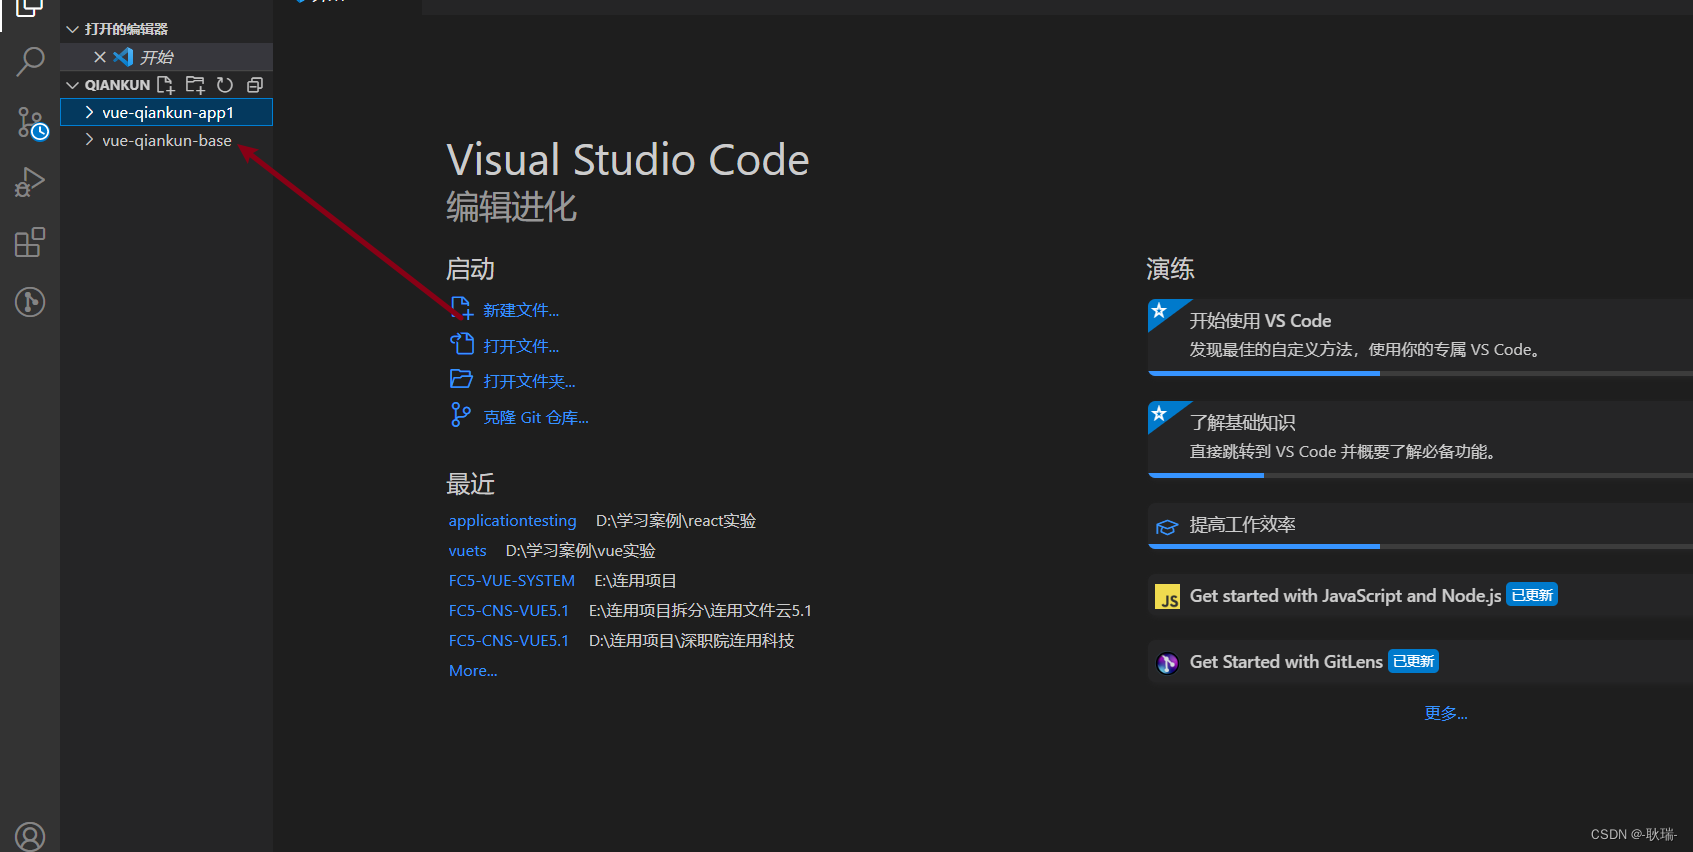This screenshot has width=1693, height=852.
Task: Click progress bar under 开始使用 VS Code
Action: click(x=1420, y=373)
